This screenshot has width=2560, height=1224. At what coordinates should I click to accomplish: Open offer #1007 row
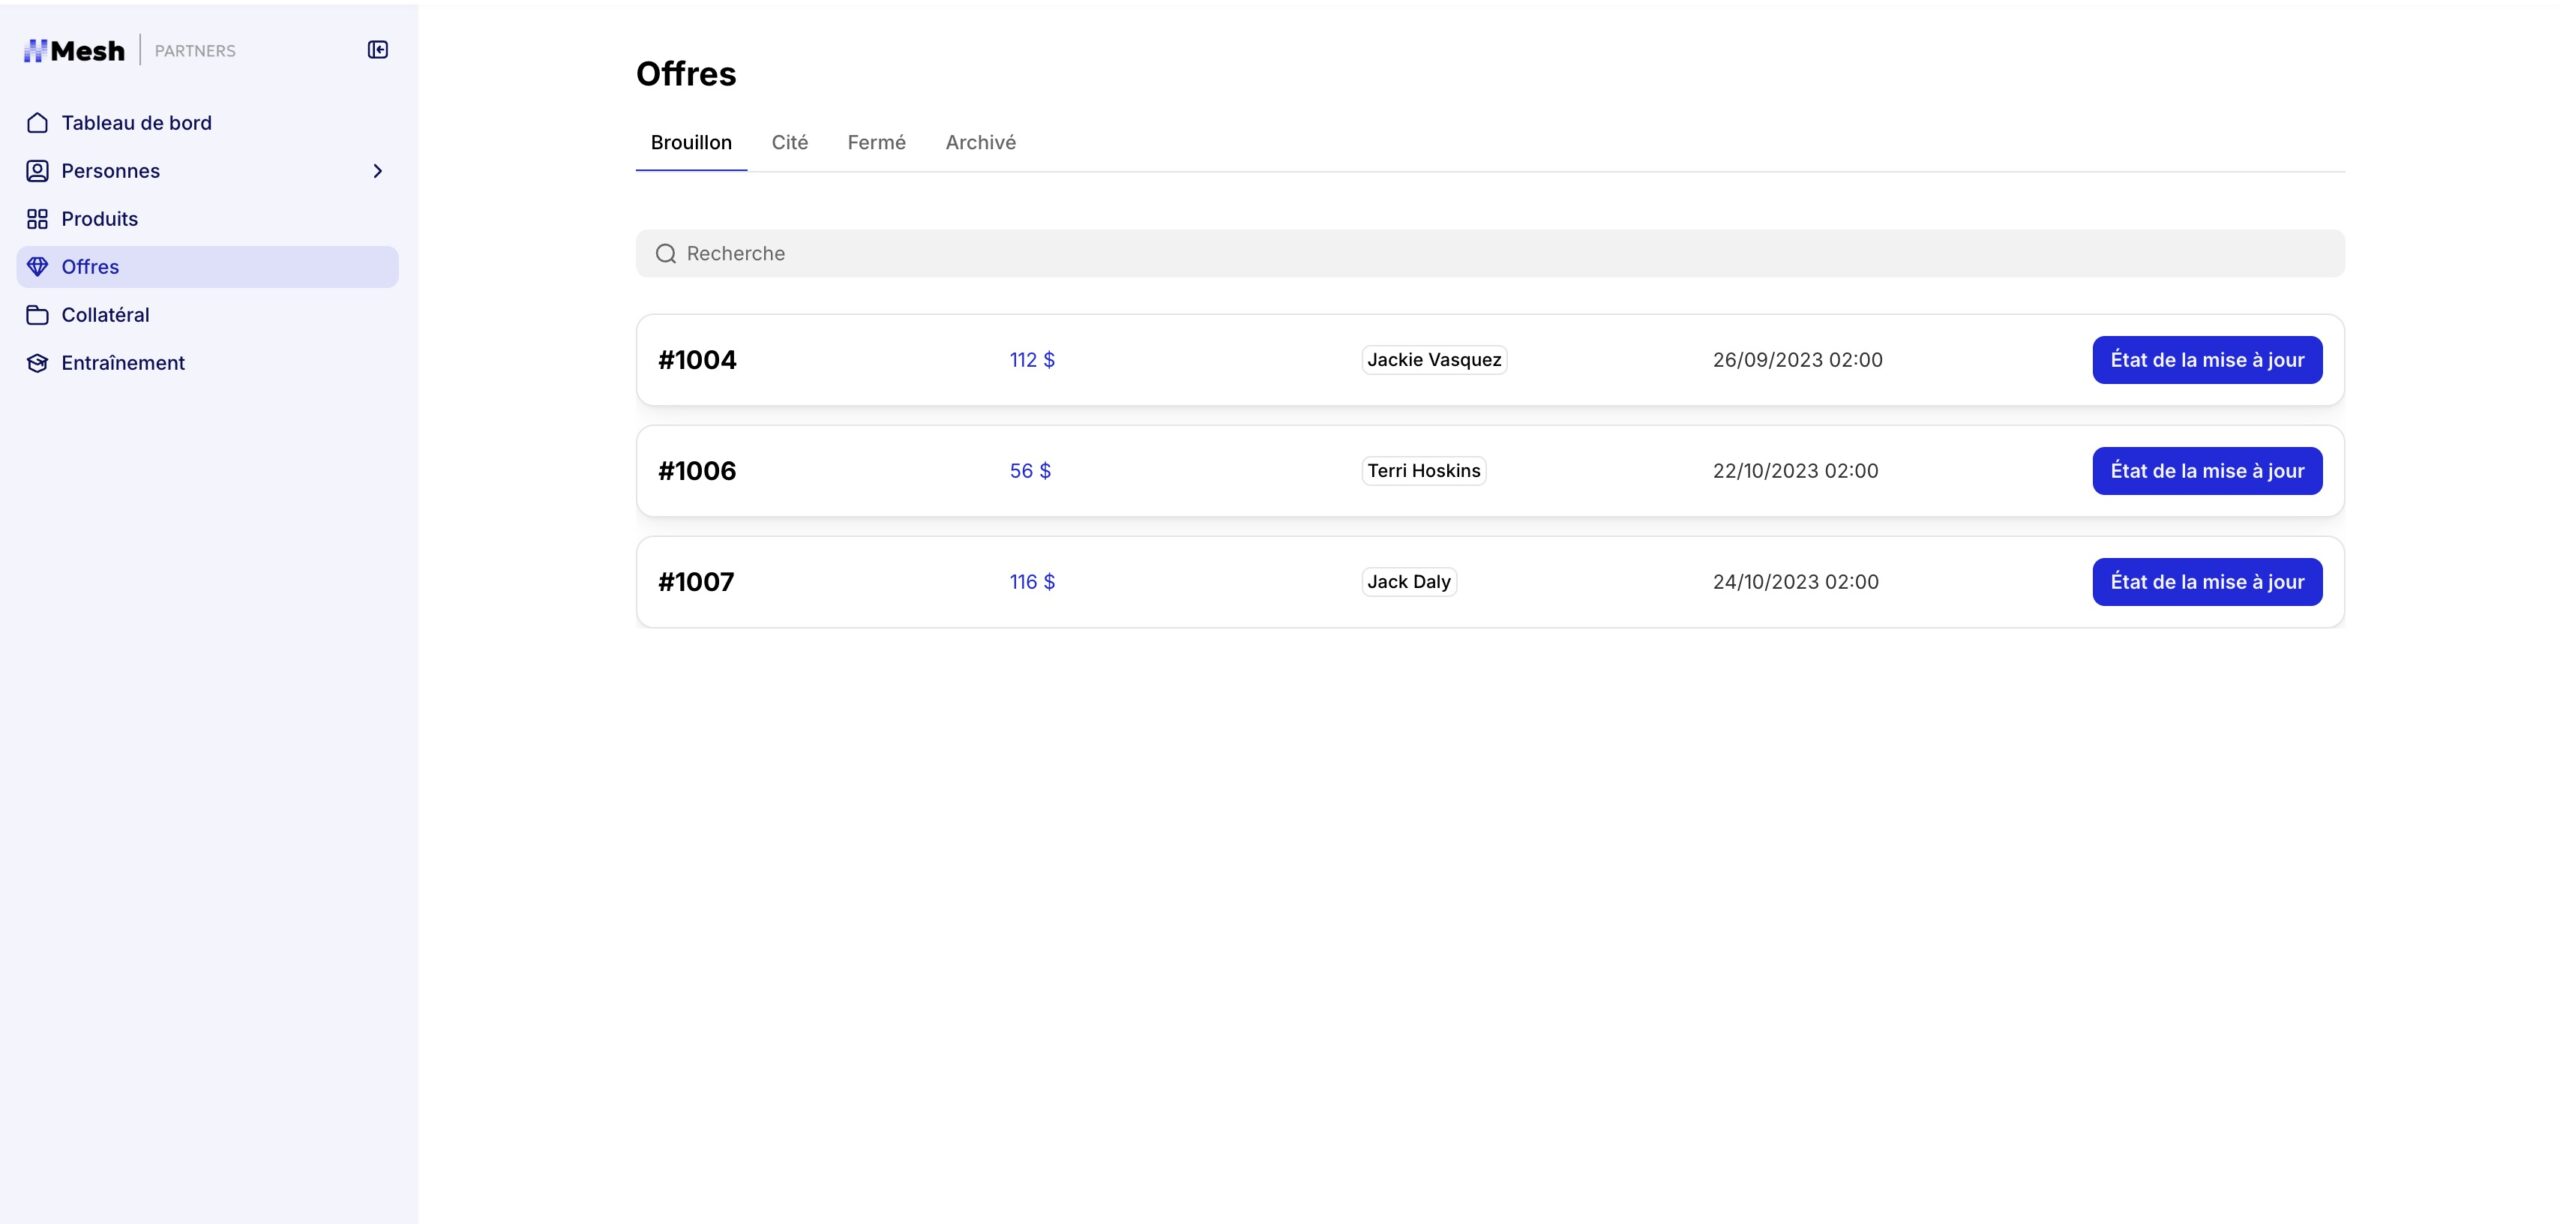click(696, 582)
